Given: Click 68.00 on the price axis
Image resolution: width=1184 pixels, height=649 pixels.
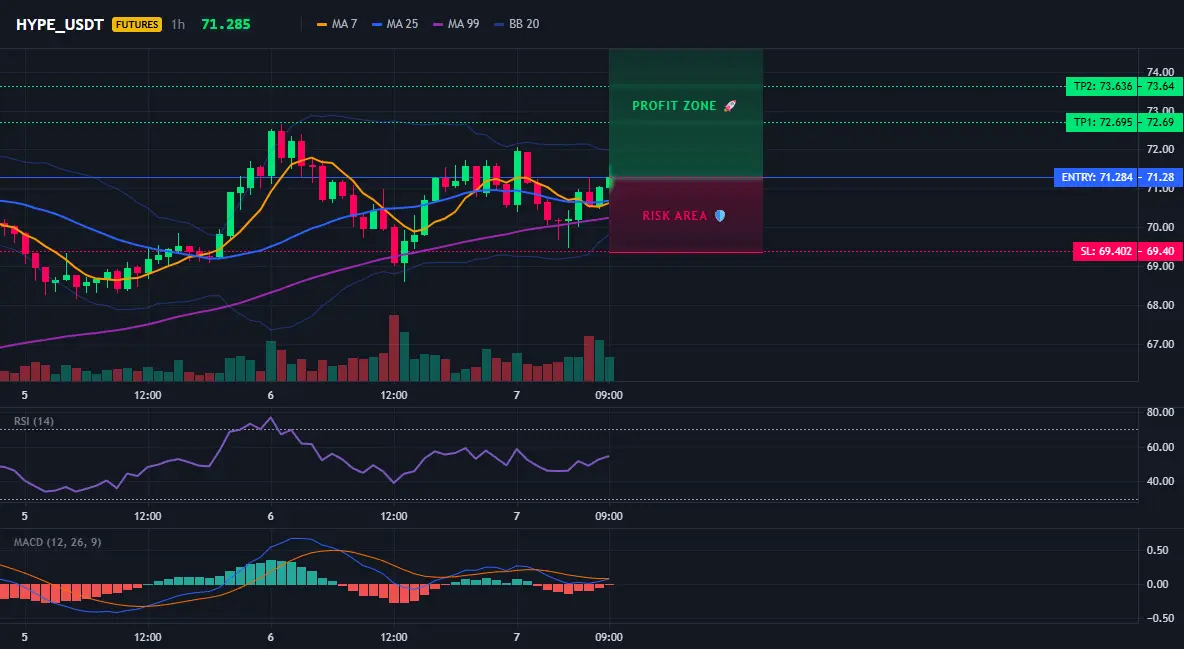Looking at the screenshot, I should coord(1160,305).
